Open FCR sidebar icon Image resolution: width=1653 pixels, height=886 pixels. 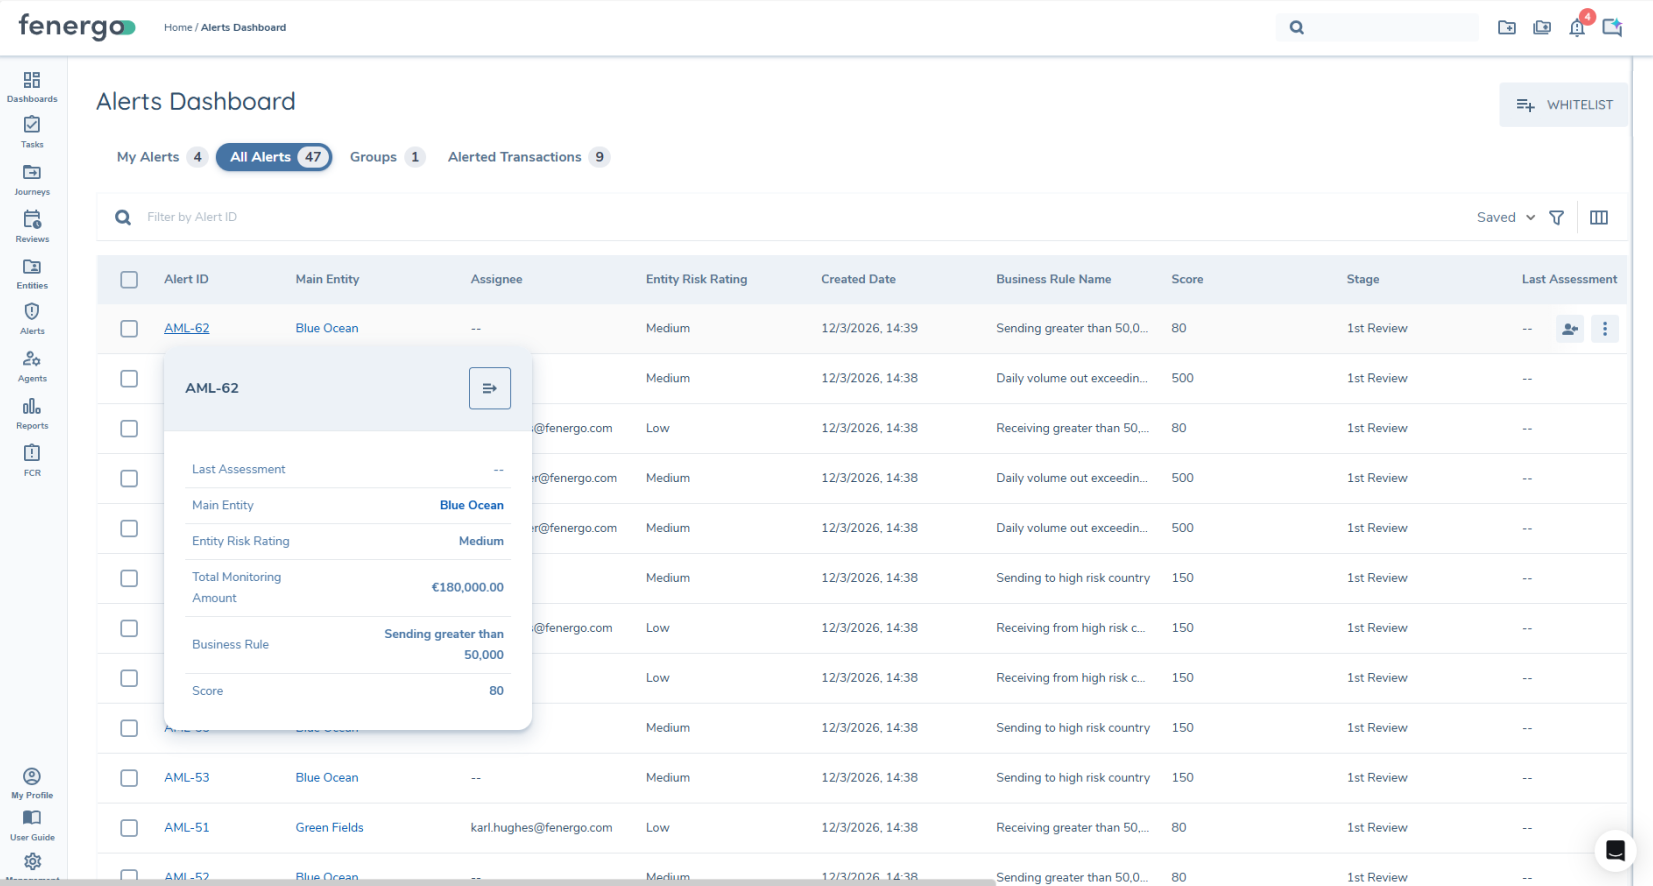[x=32, y=459]
